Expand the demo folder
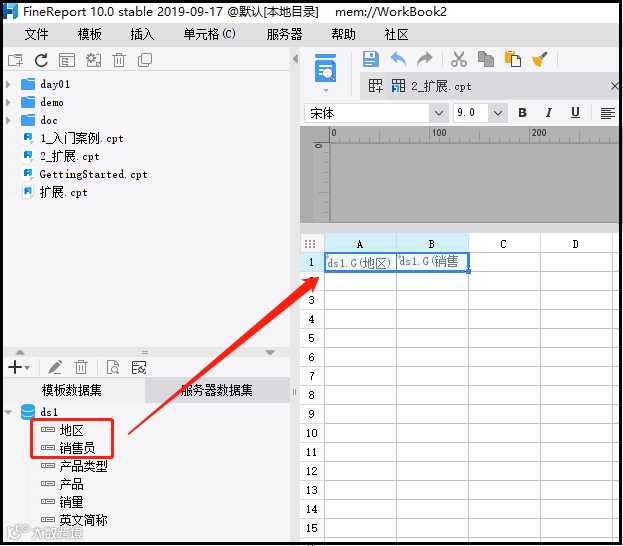 (8, 103)
